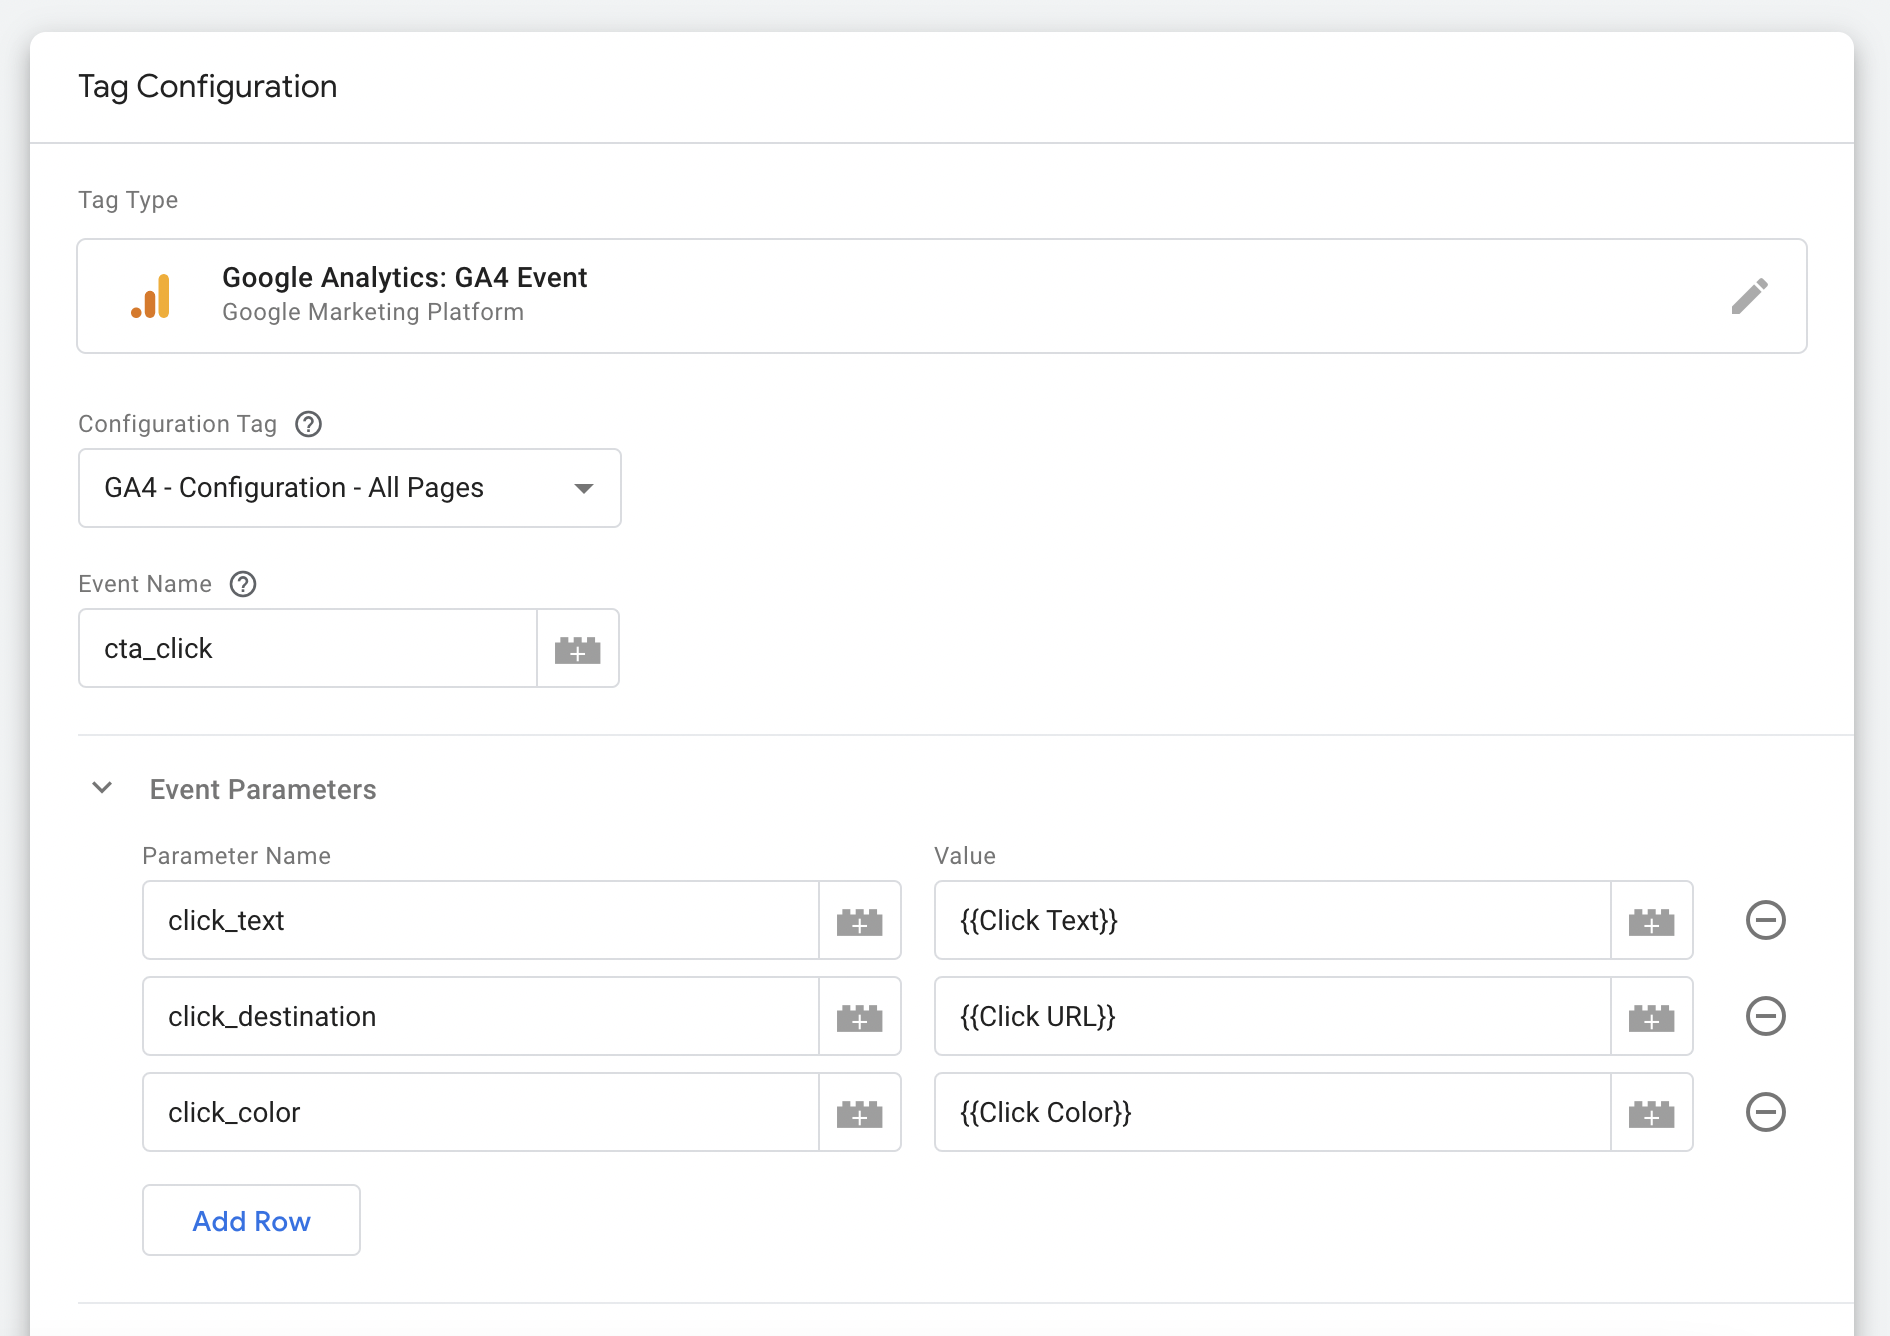This screenshot has width=1890, height=1336.
Task: Edit the tag type using the pencil icon
Action: coord(1751,296)
